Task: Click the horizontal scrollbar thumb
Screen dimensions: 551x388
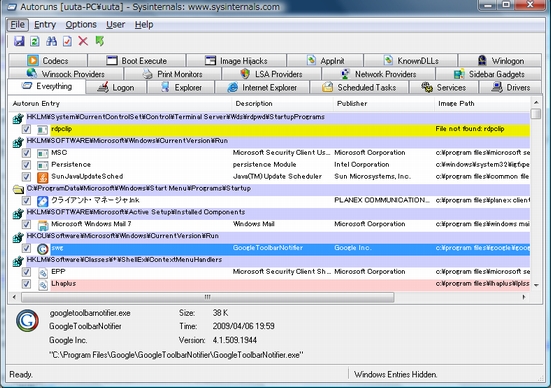Action: [208, 297]
